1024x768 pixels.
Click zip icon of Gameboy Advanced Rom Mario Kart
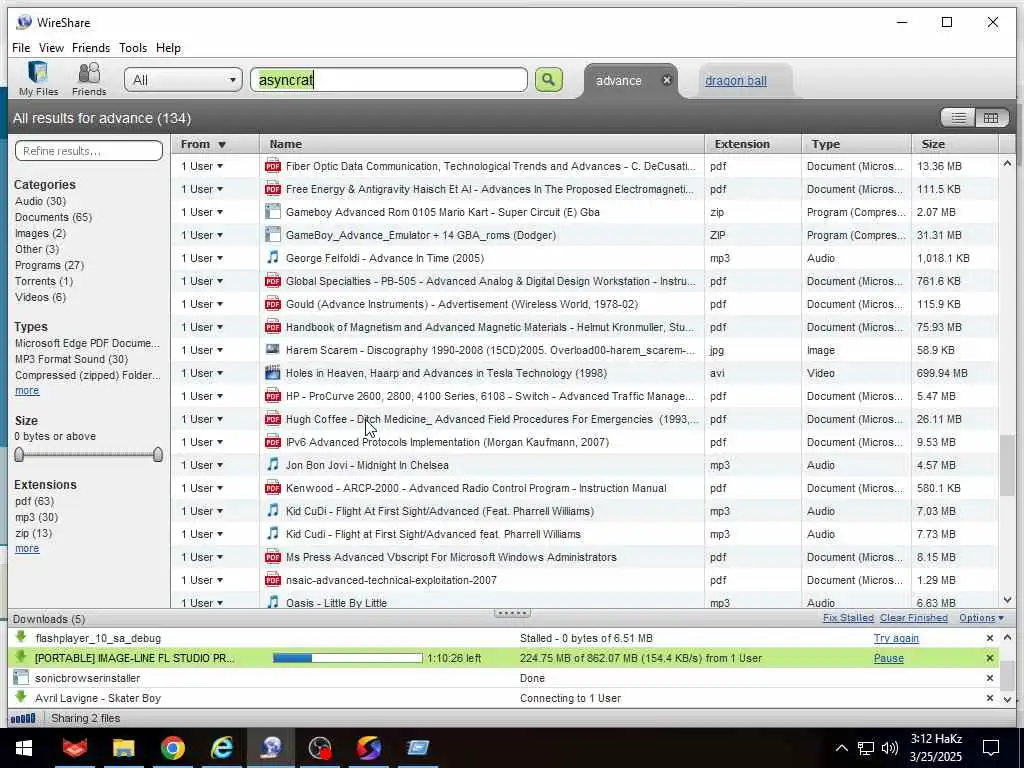[273, 212]
